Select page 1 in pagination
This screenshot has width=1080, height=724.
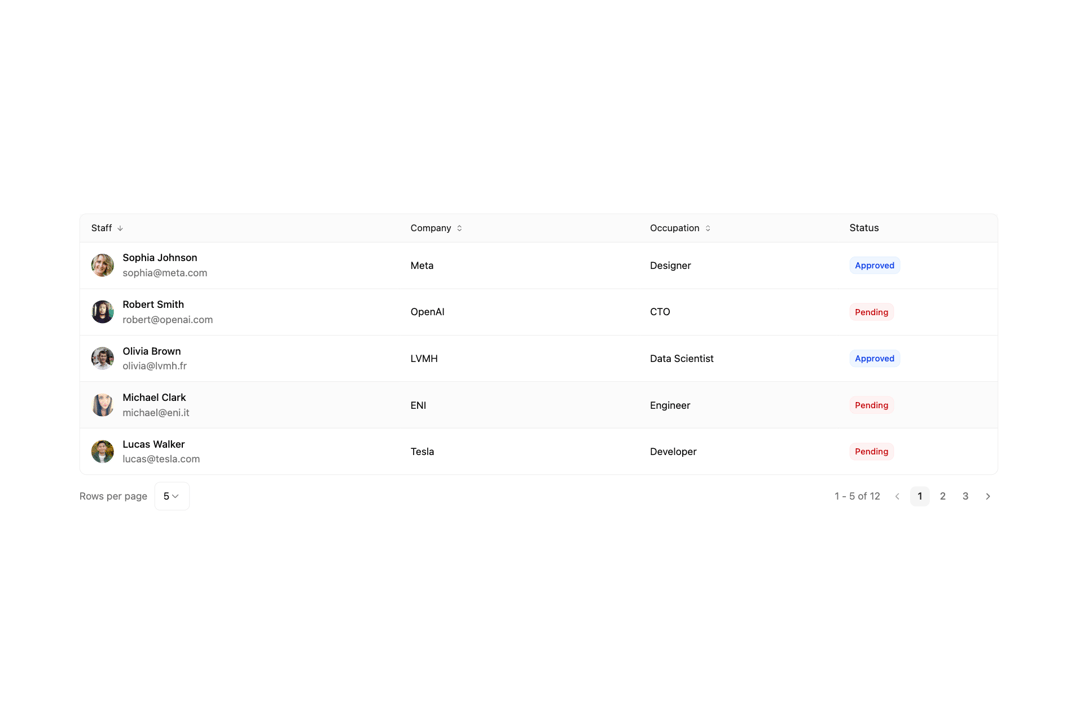[x=920, y=496]
